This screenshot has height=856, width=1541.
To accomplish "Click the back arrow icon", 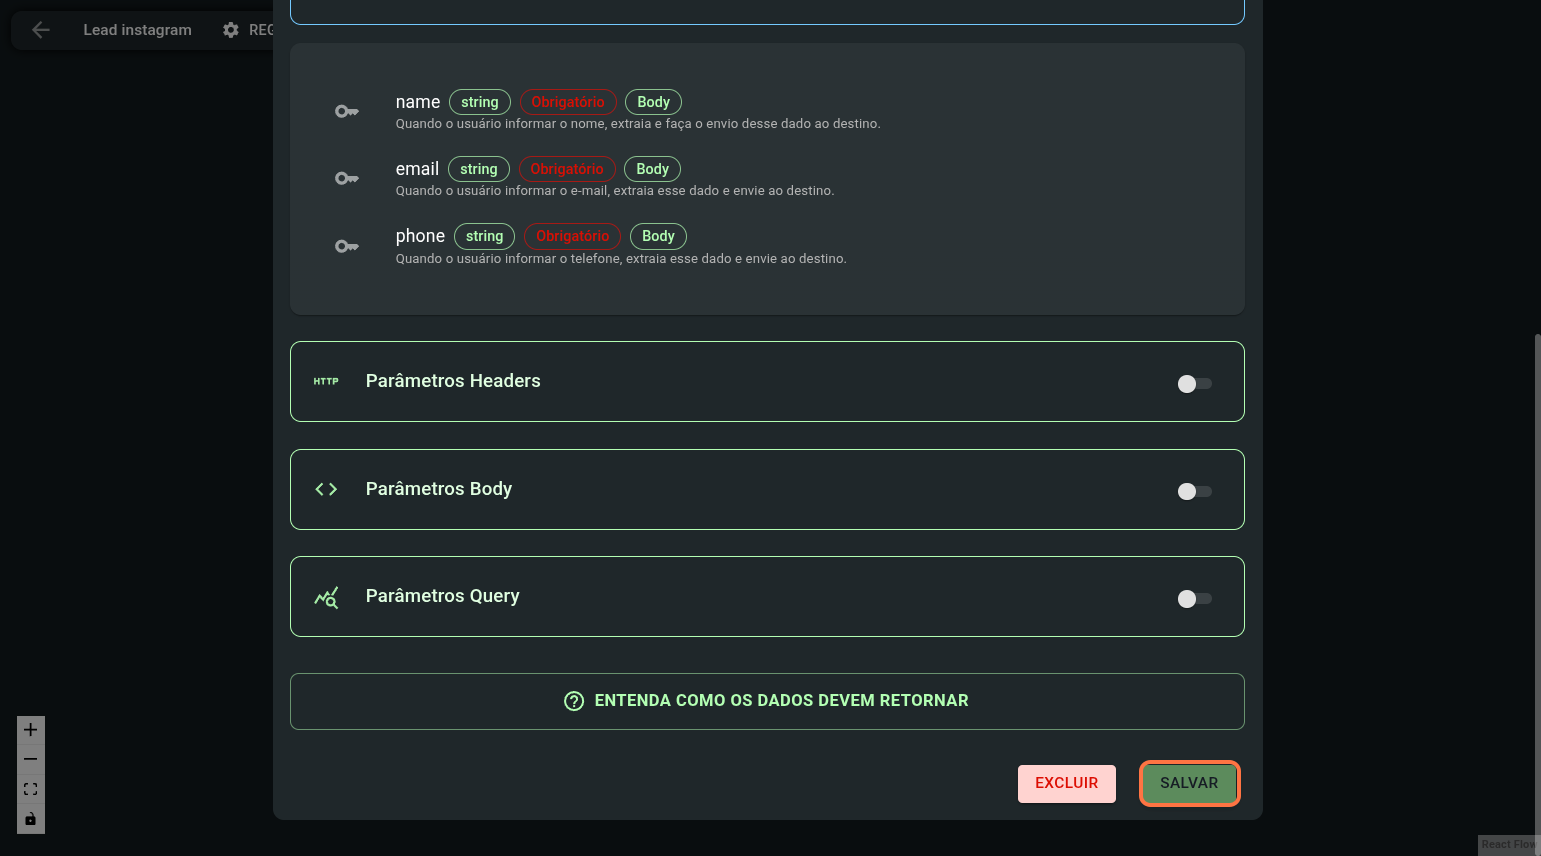I will (x=41, y=30).
